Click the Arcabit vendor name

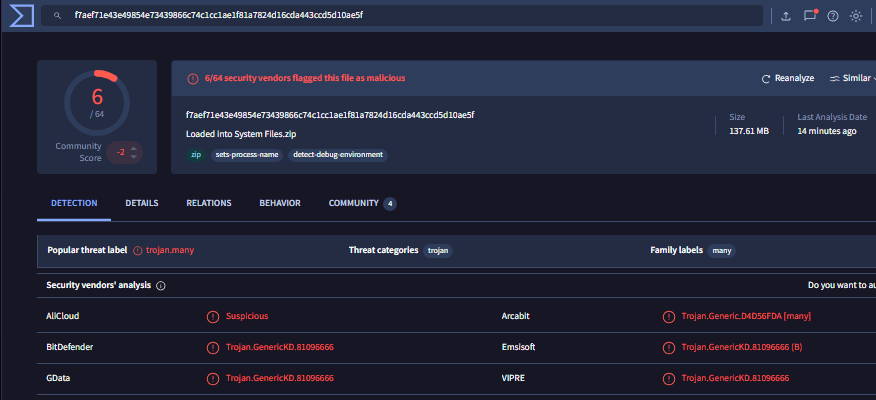(x=516, y=316)
